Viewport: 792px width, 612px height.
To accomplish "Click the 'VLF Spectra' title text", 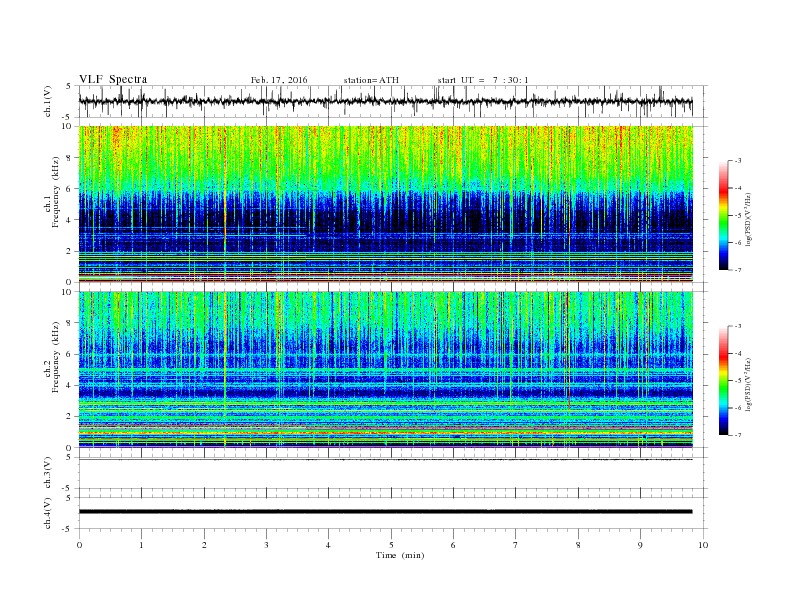I will pos(113,79).
